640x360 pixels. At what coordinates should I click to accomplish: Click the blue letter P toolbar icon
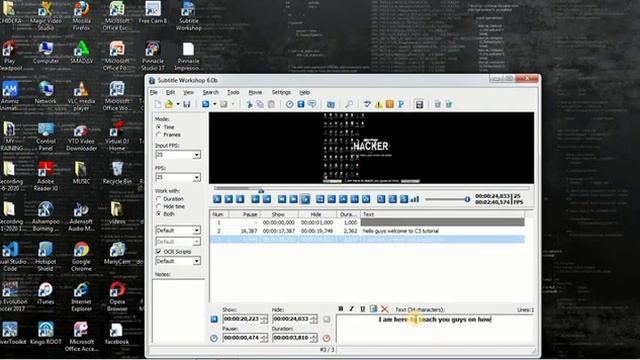401,104
